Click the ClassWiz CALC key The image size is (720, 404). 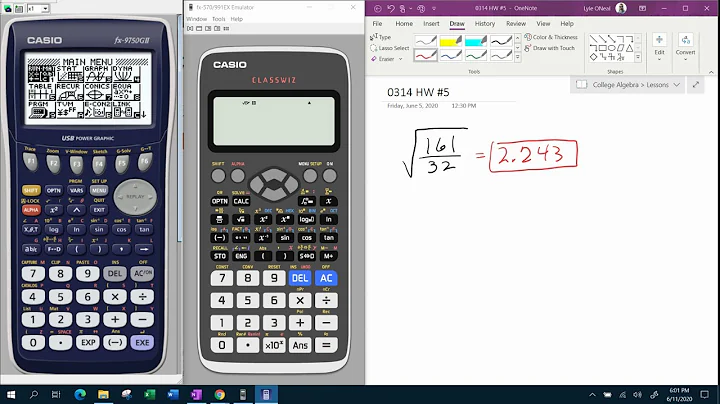click(241, 201)
